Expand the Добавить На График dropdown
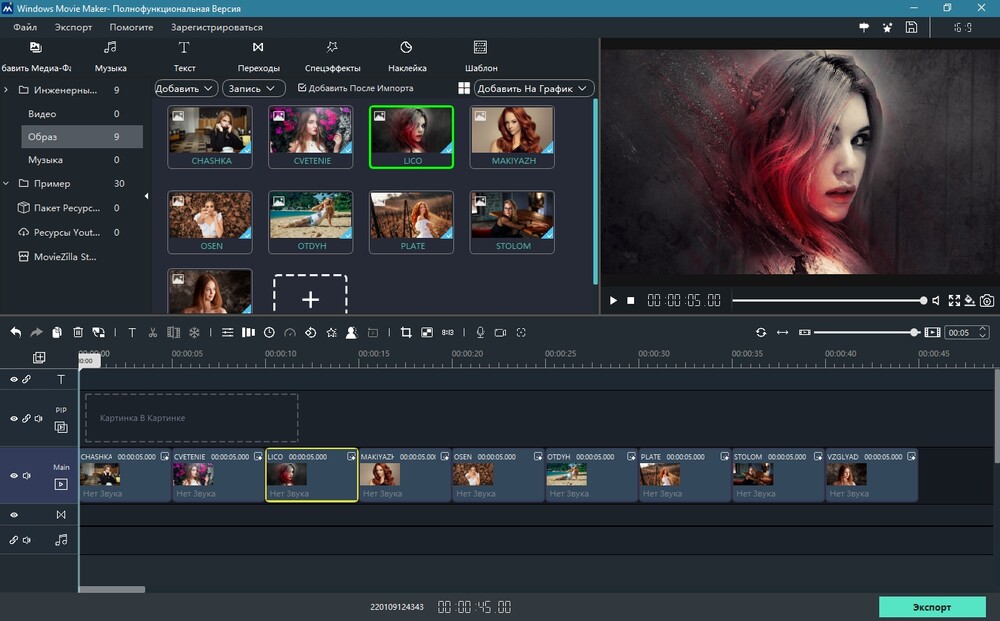 (534, 88)
